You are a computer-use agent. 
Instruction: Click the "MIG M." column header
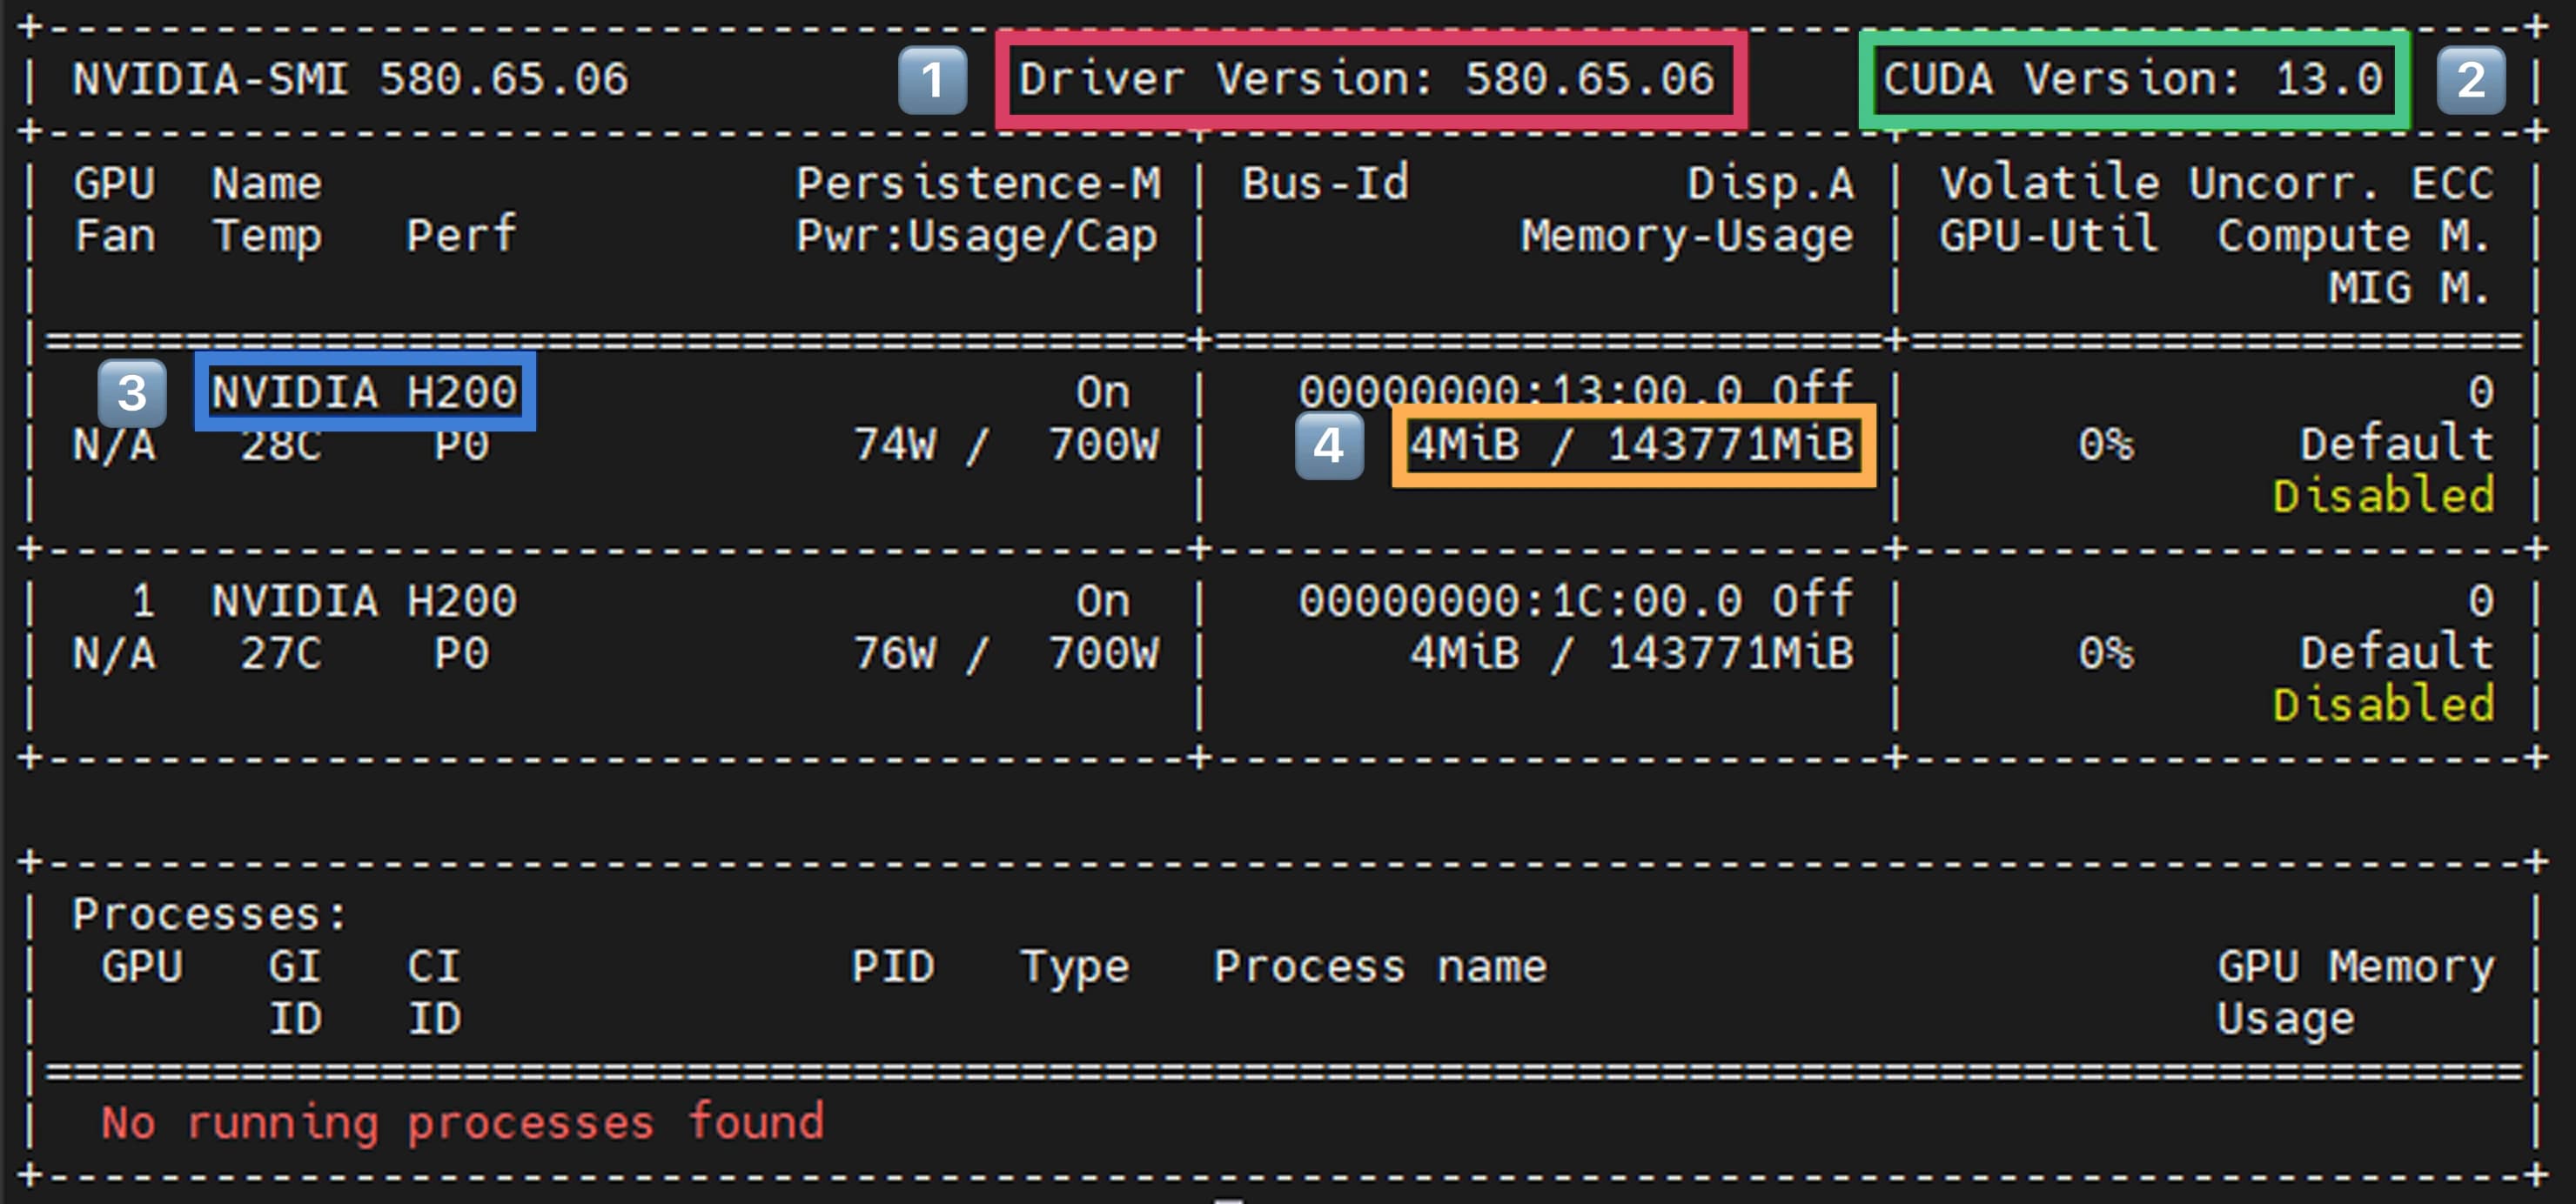tap(2409, 288)
